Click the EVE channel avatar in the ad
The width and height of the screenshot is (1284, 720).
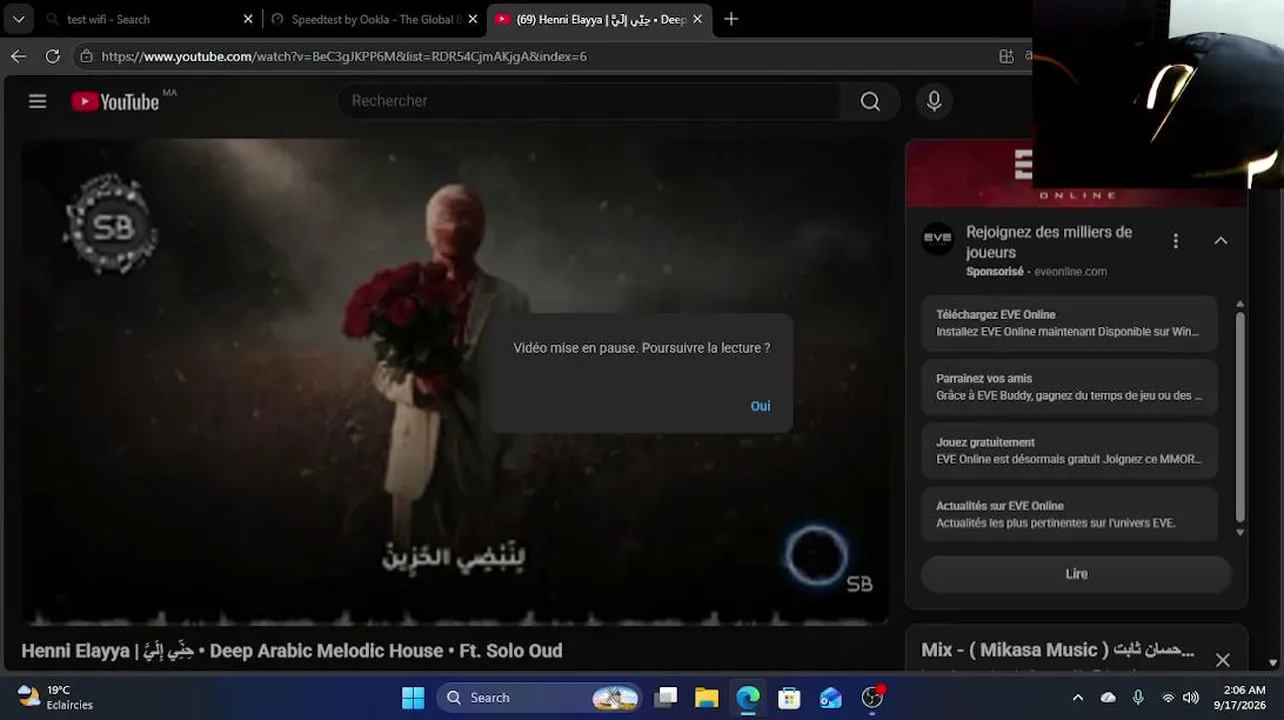tap(938, 238)
